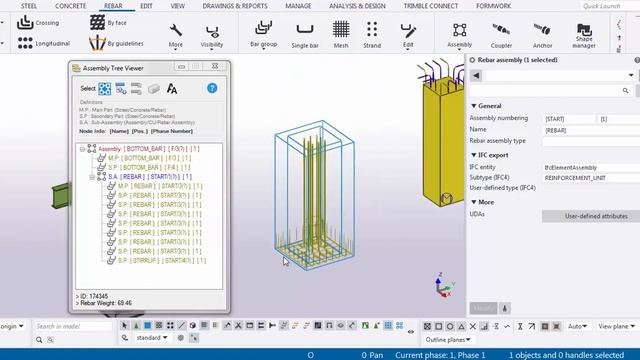Click the second Select-row icon in Tree Viewer

121,89
